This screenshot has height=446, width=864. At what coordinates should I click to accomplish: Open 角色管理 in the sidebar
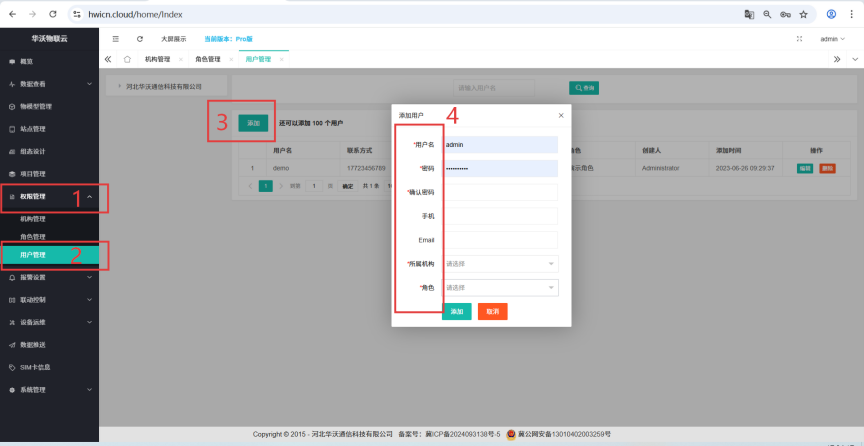point(33,237)
